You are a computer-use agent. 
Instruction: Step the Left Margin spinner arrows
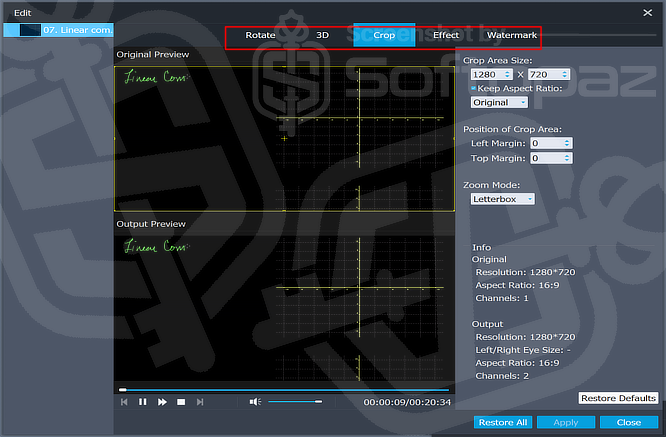[x=567, y=144]
